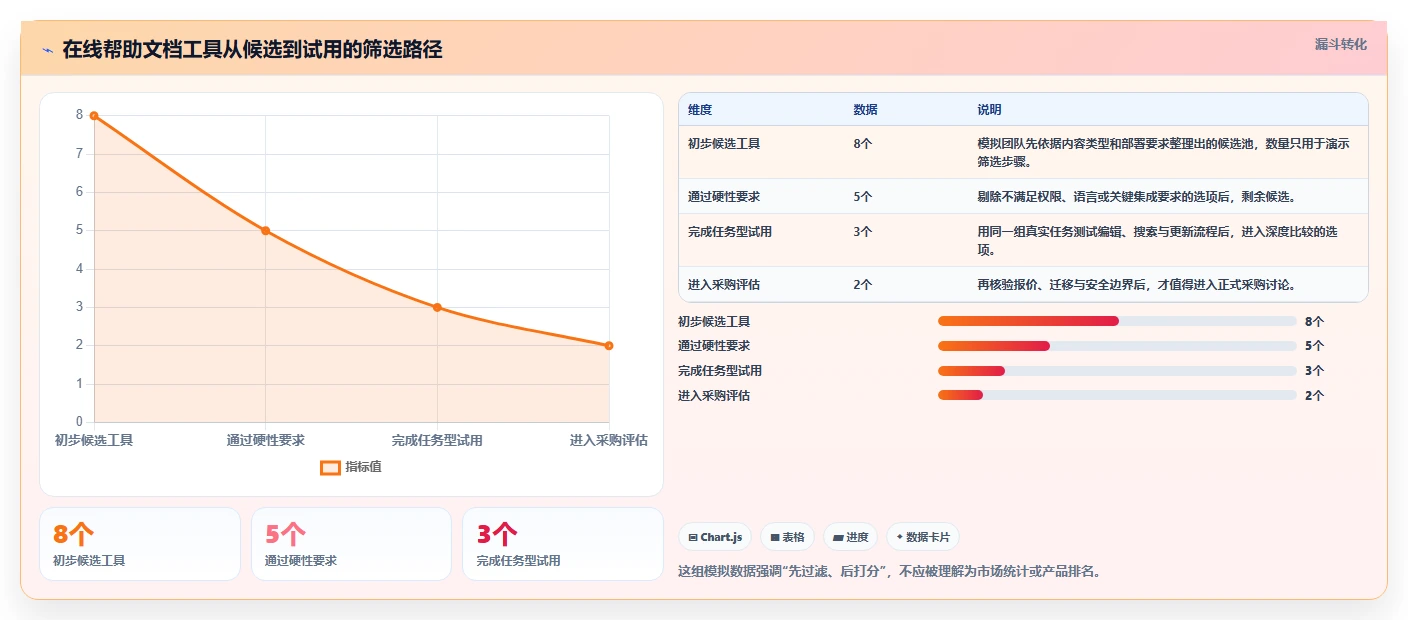Click the description starting 用同一组真实任务测试
This screenshot has width=1408, height=620.
coord(1158,241)
